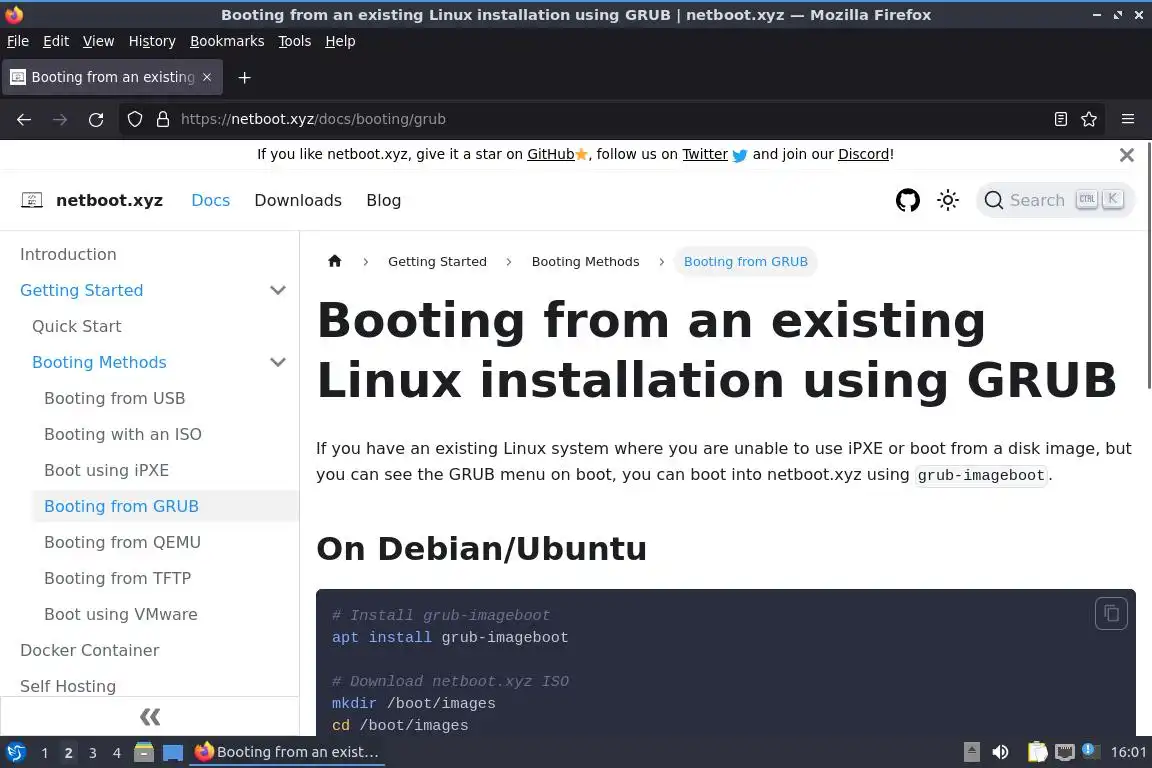Select Booting from GRUB sidebar item
Viewport: 1152px width, 768px height.
coord(121,506)
